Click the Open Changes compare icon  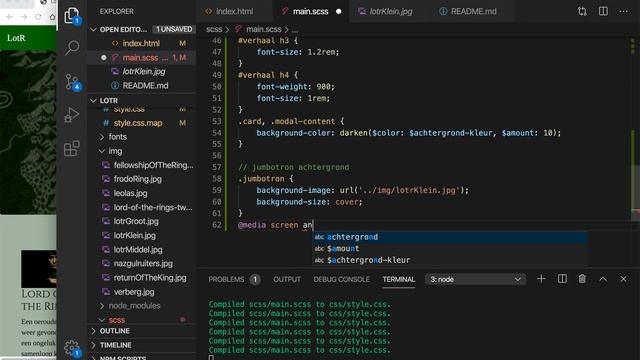[x=582, y=11]
